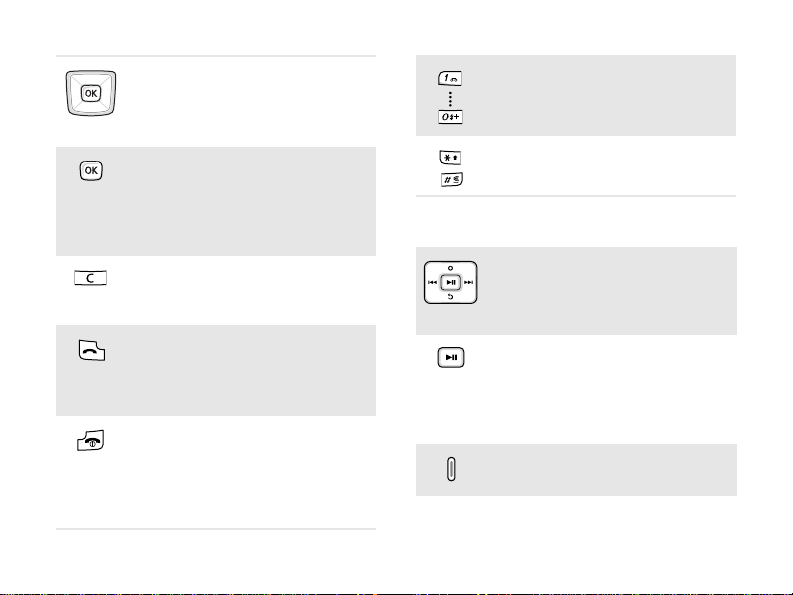The height and width of the screenshot is (595, 793).
Task: Select the number 1 voicemail key
Action: [x=450, y=78]
